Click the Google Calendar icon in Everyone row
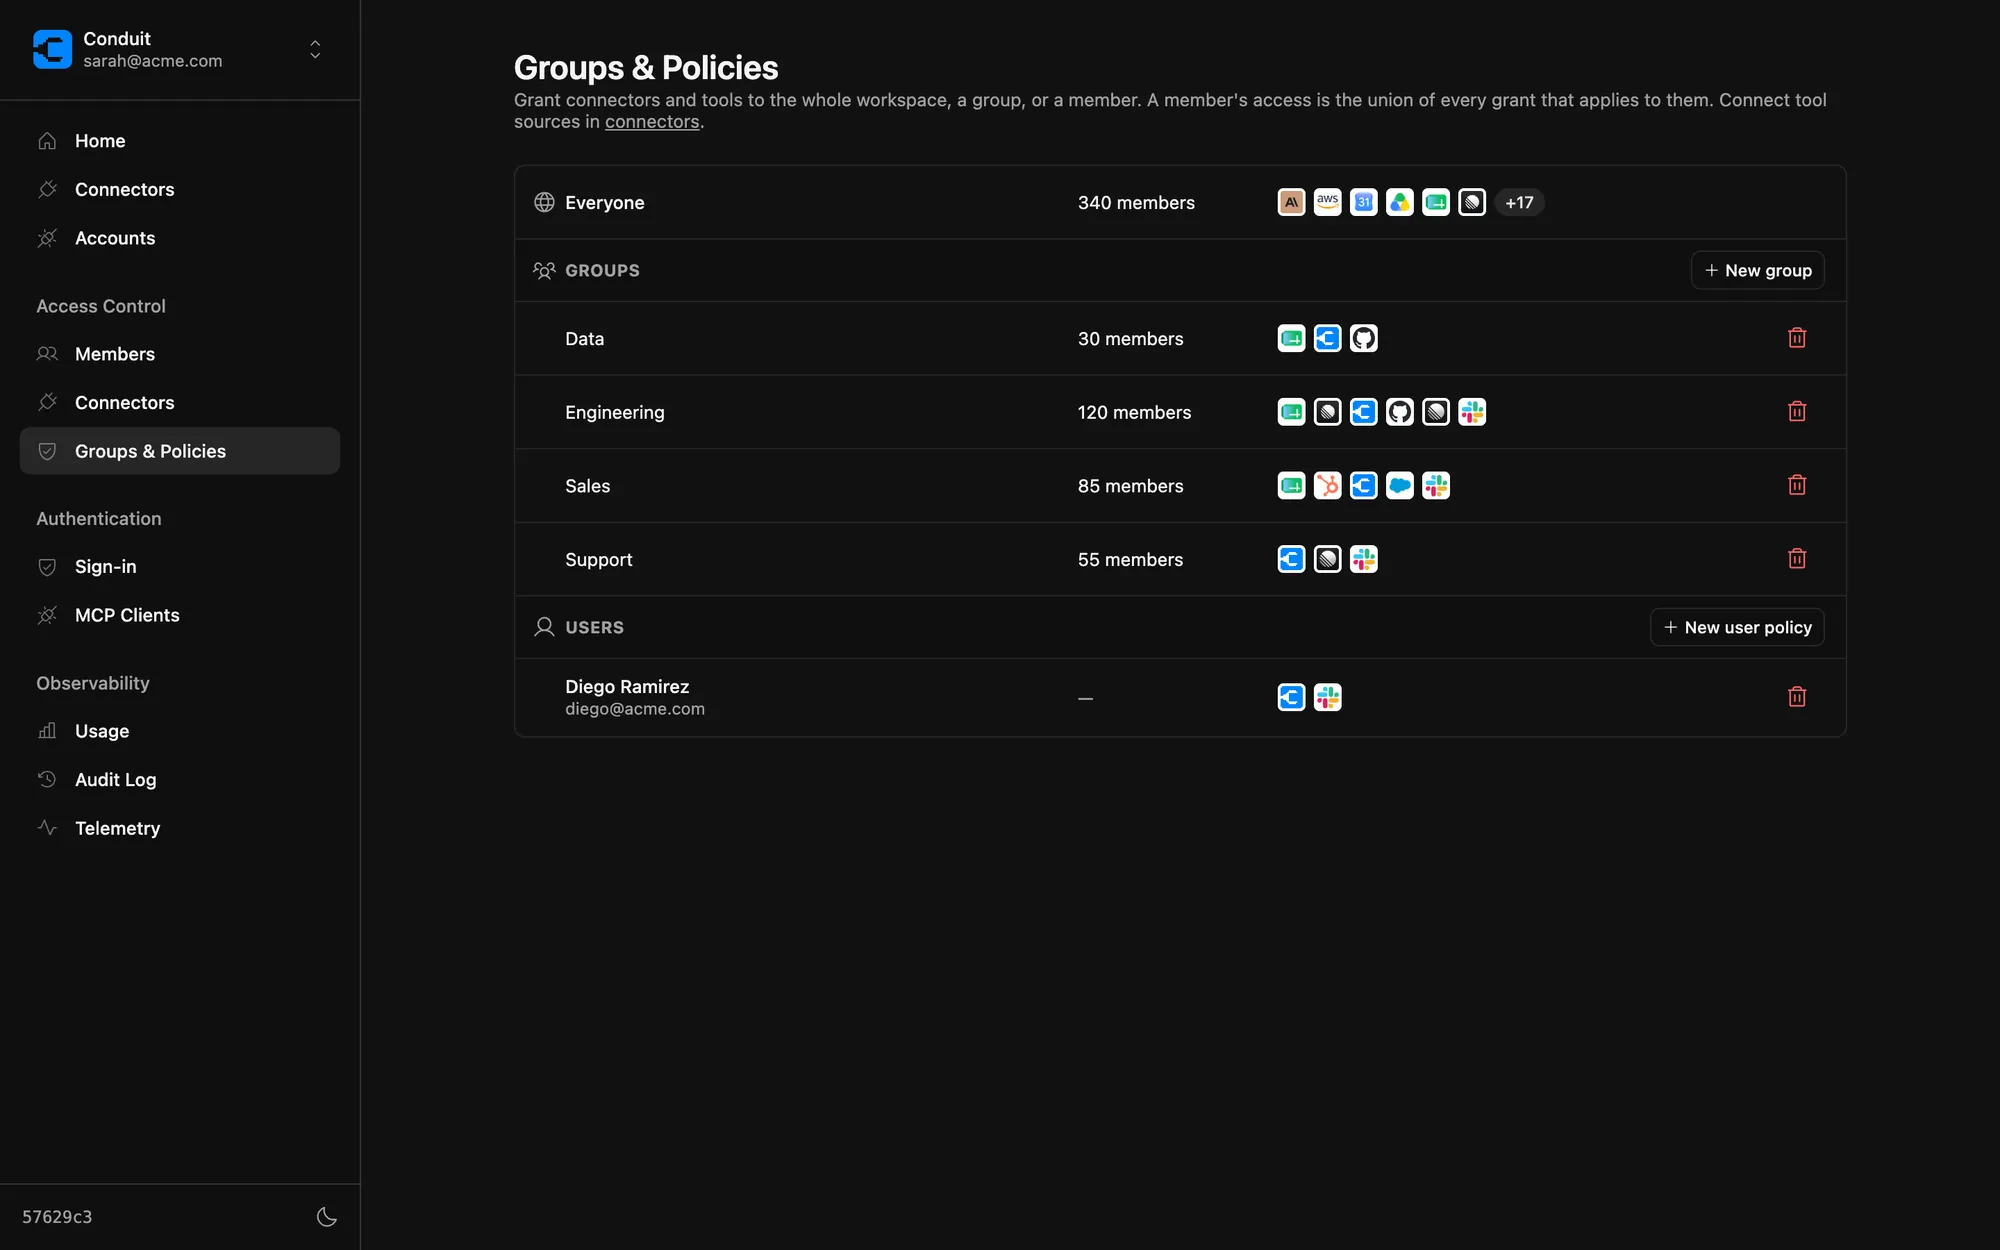The image size is (2000, 1250). (1363, 202)
